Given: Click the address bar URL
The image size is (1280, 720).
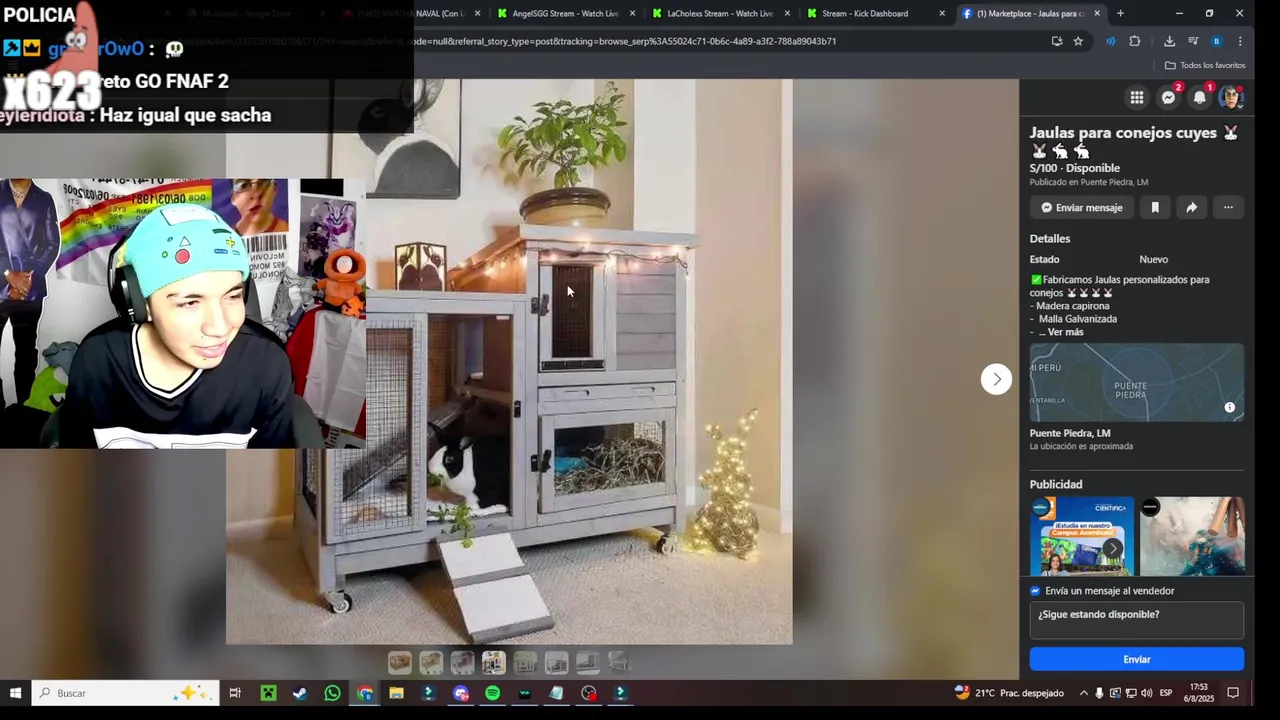Looking at the screenshot, I should (625, 41).
